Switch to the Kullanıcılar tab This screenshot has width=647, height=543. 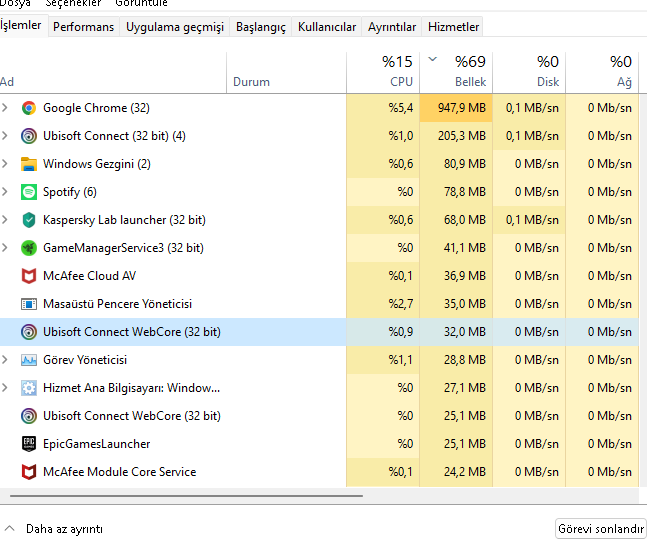click(x=327, y=27)
